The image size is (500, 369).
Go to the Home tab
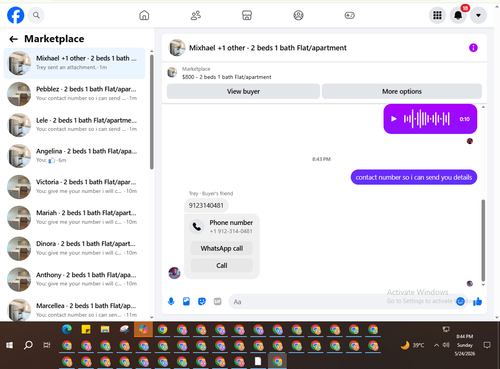144,15
